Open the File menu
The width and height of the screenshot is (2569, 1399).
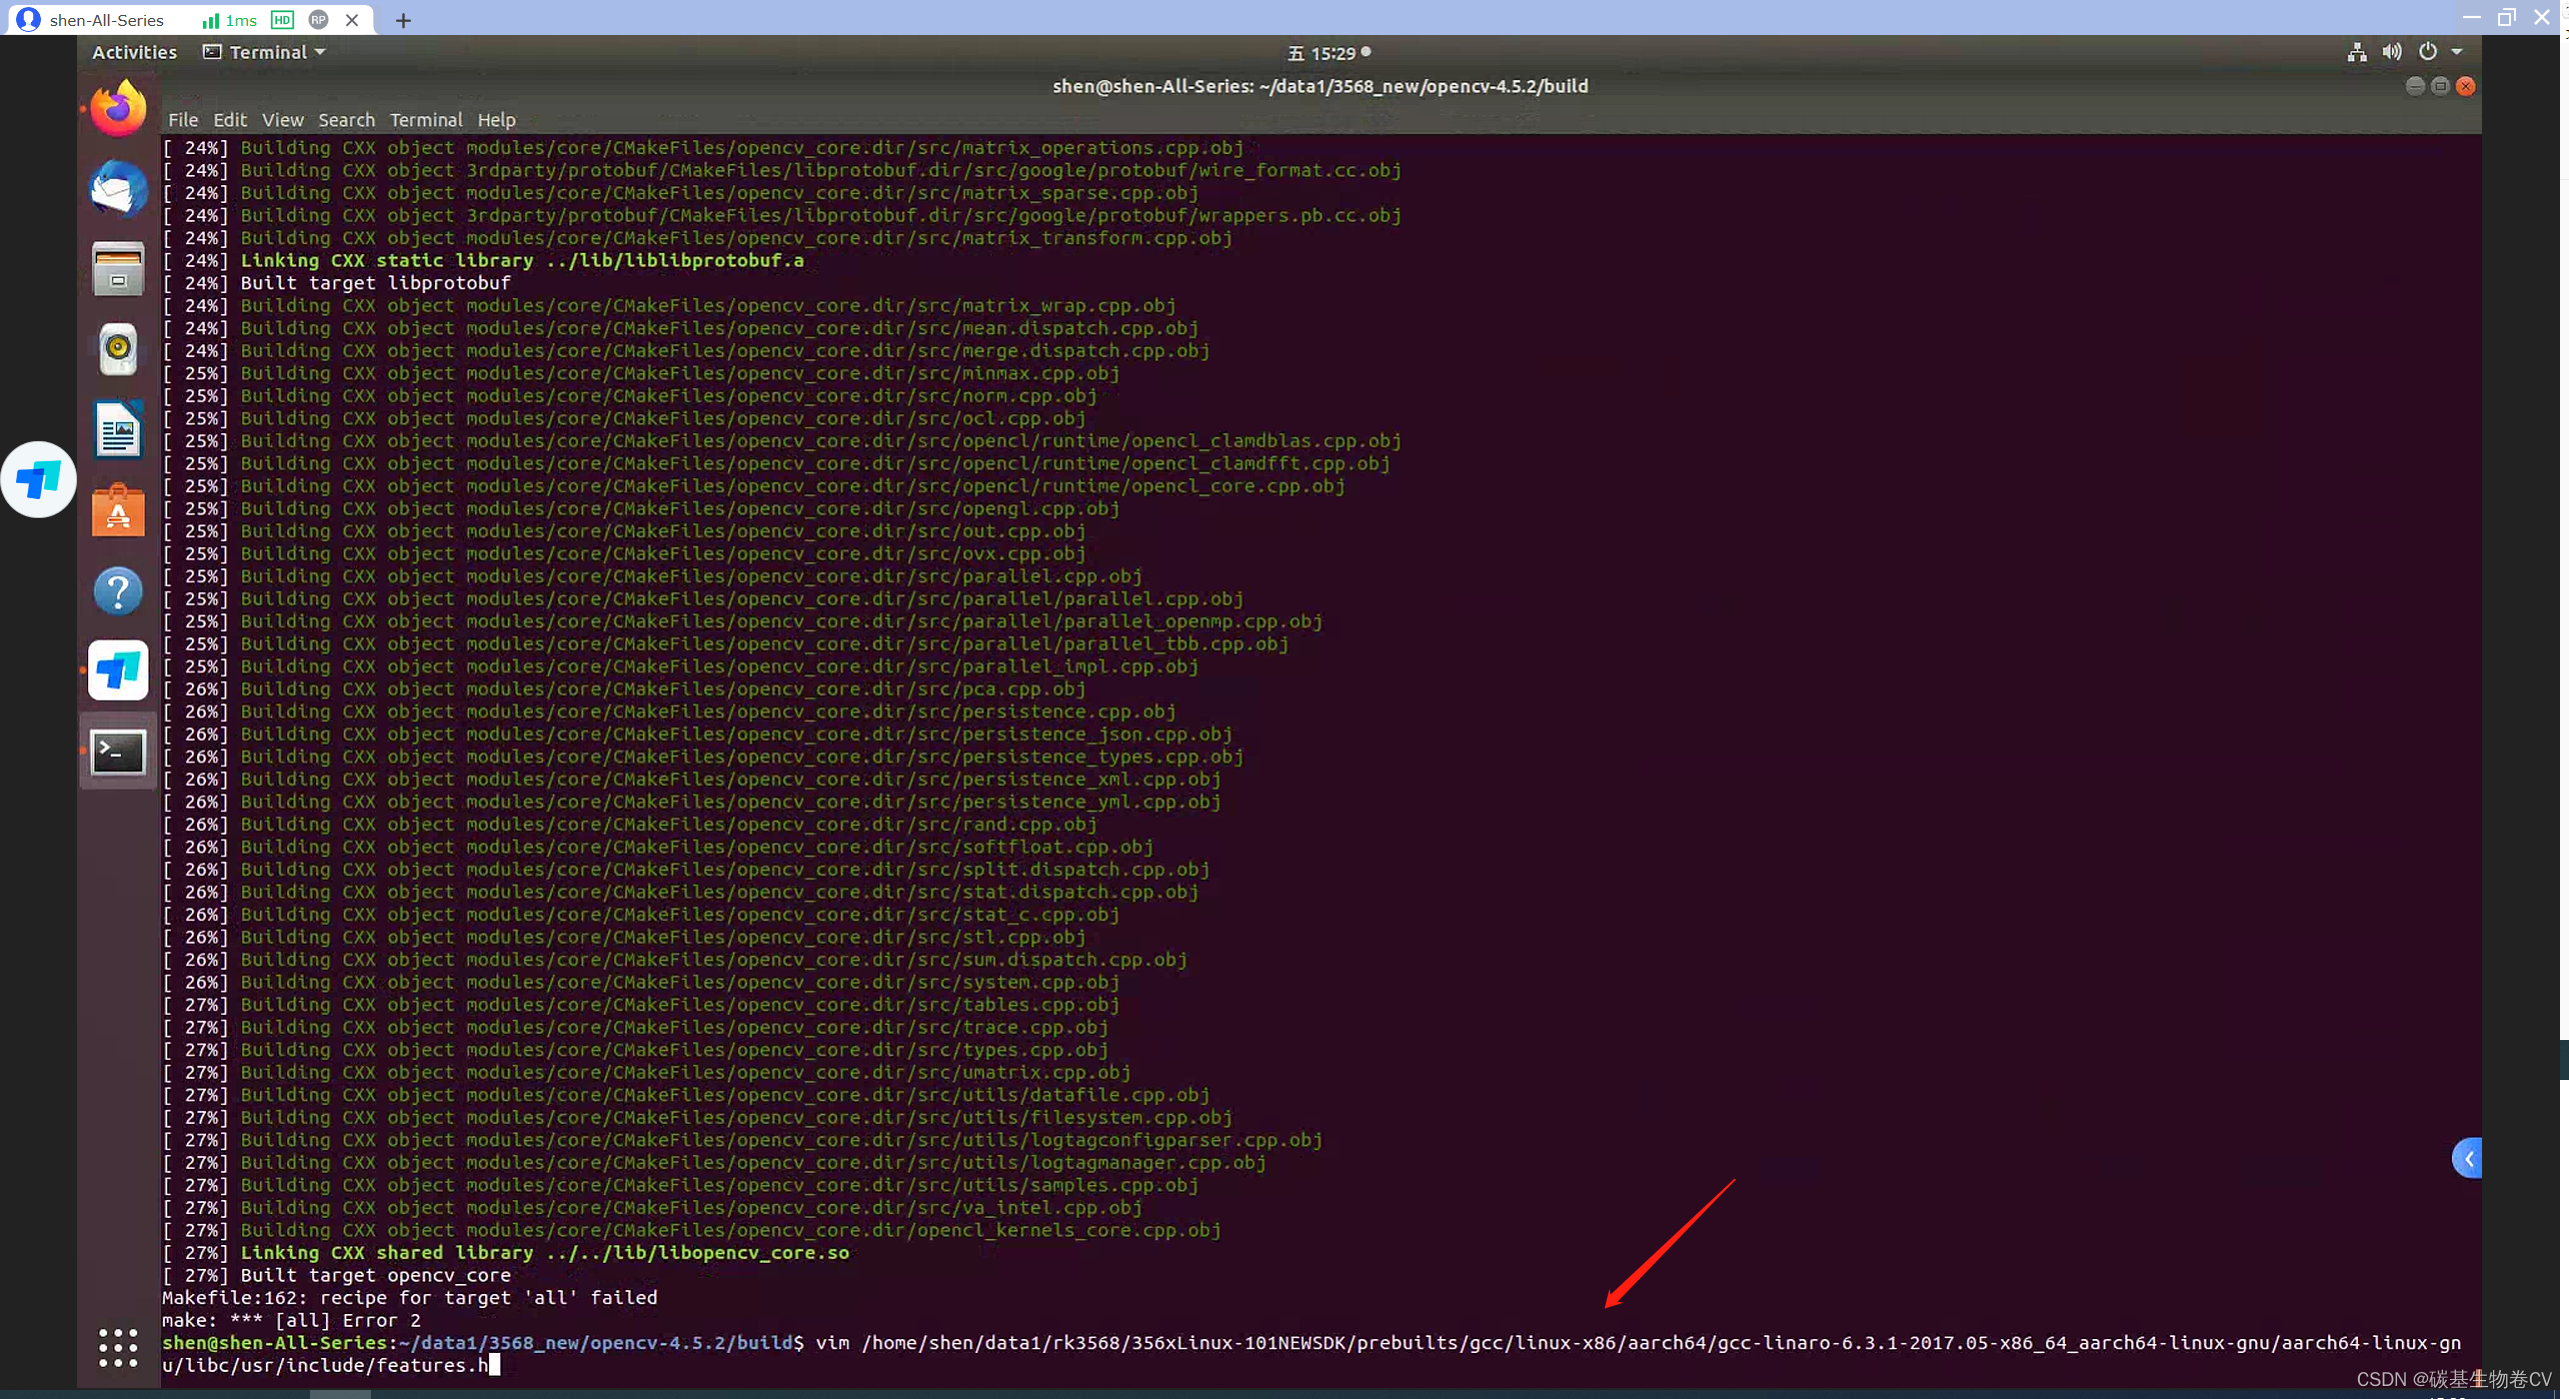point(183,120)
